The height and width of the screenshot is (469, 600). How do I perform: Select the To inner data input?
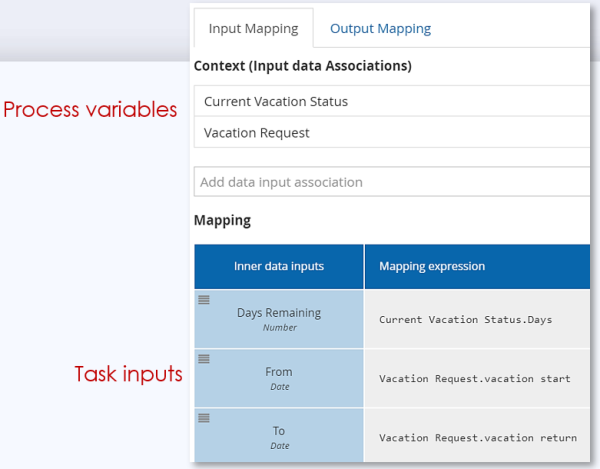(x=279, y=431)
